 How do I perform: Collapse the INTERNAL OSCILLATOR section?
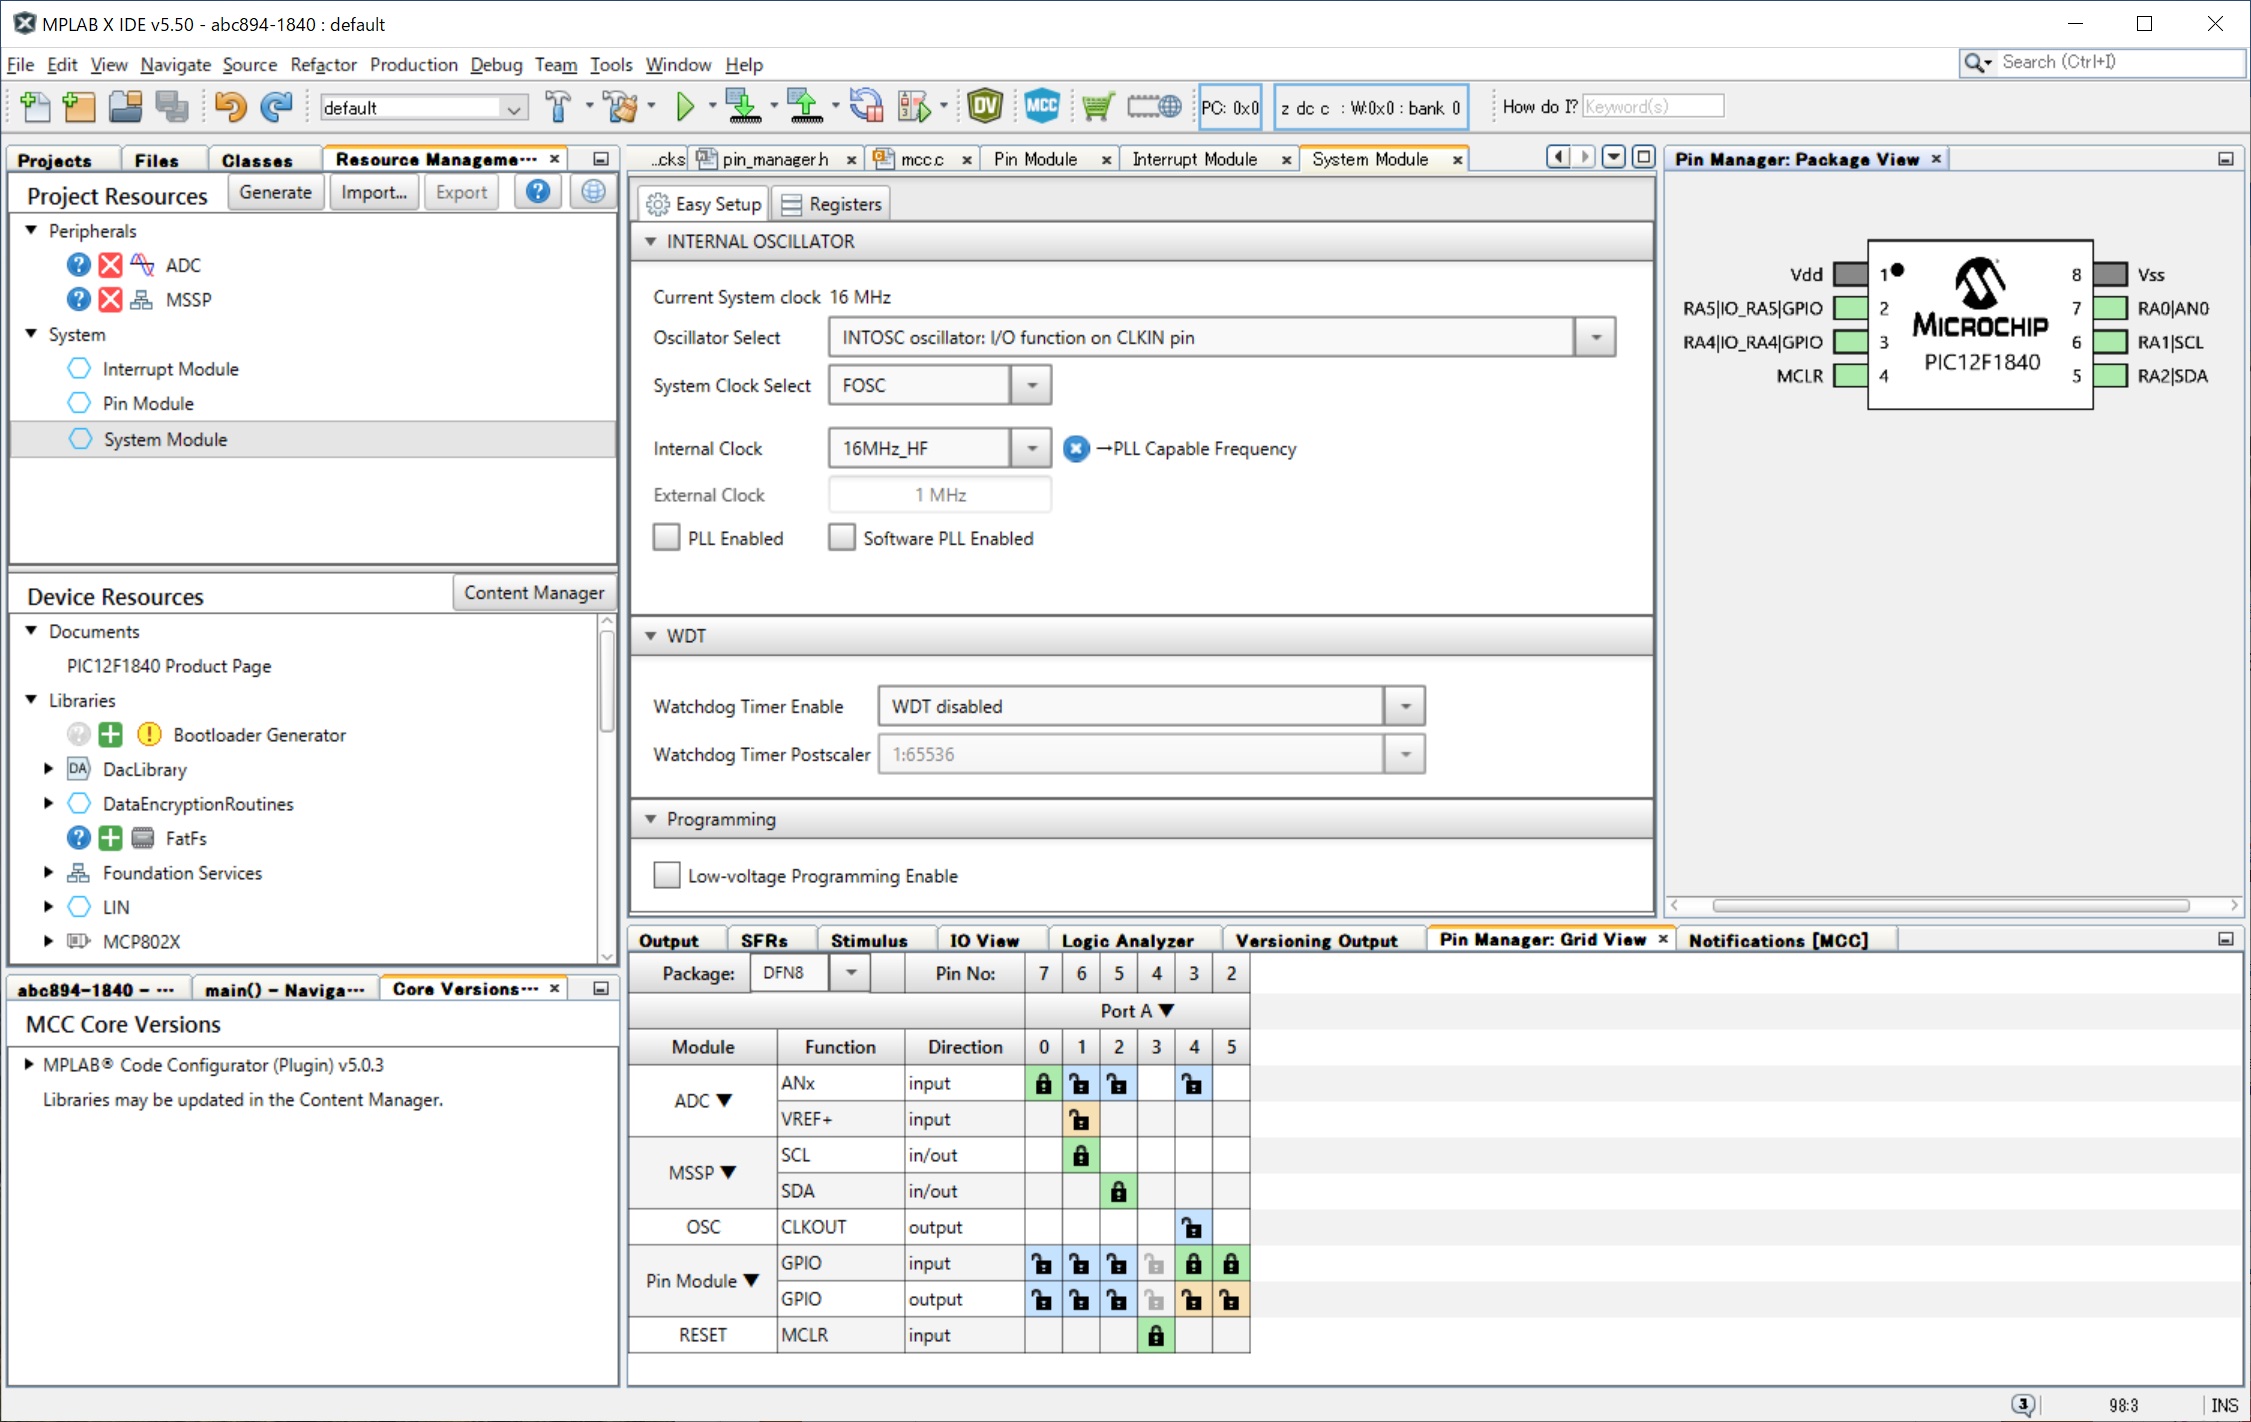[651, 241]
